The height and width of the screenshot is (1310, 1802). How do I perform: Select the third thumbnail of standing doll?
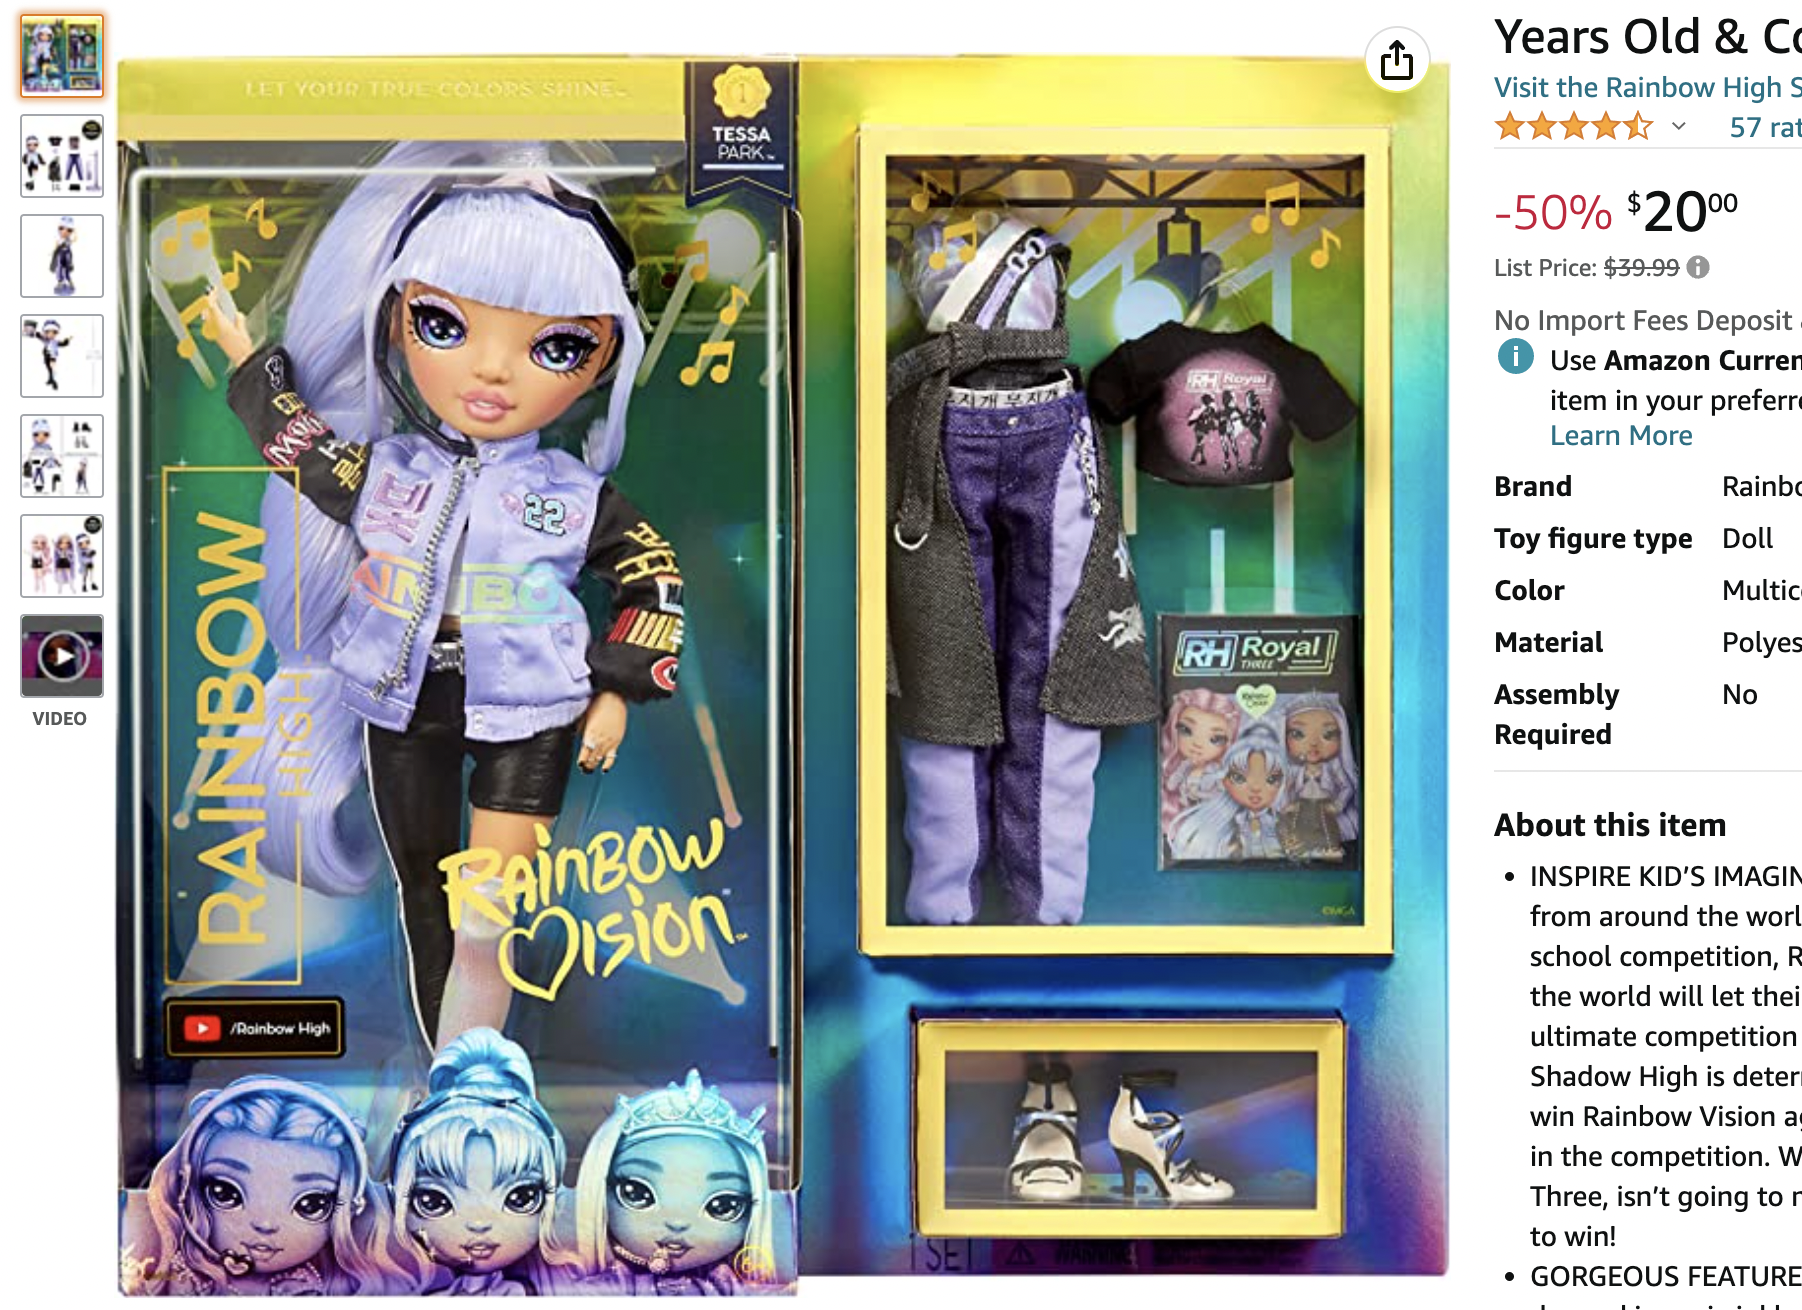pyautogui.click(x=62, y=256)
